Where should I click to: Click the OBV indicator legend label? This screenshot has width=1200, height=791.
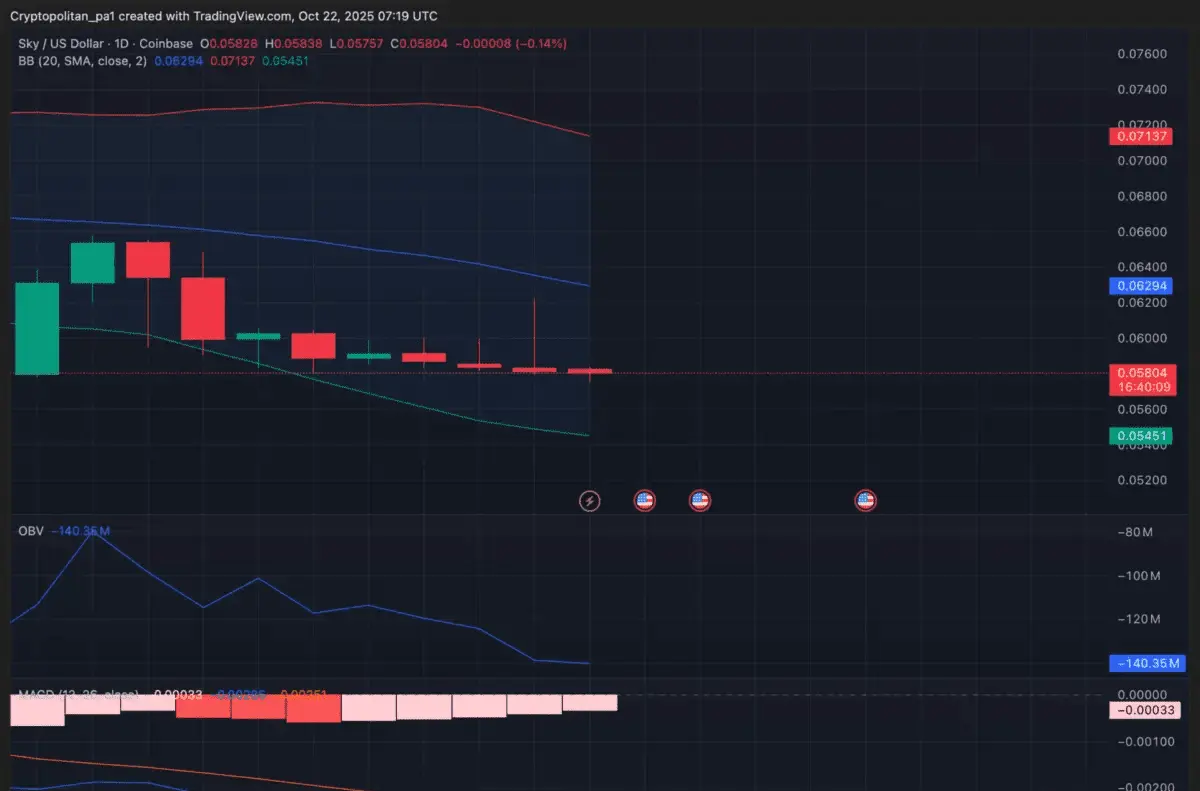[31, 531]
